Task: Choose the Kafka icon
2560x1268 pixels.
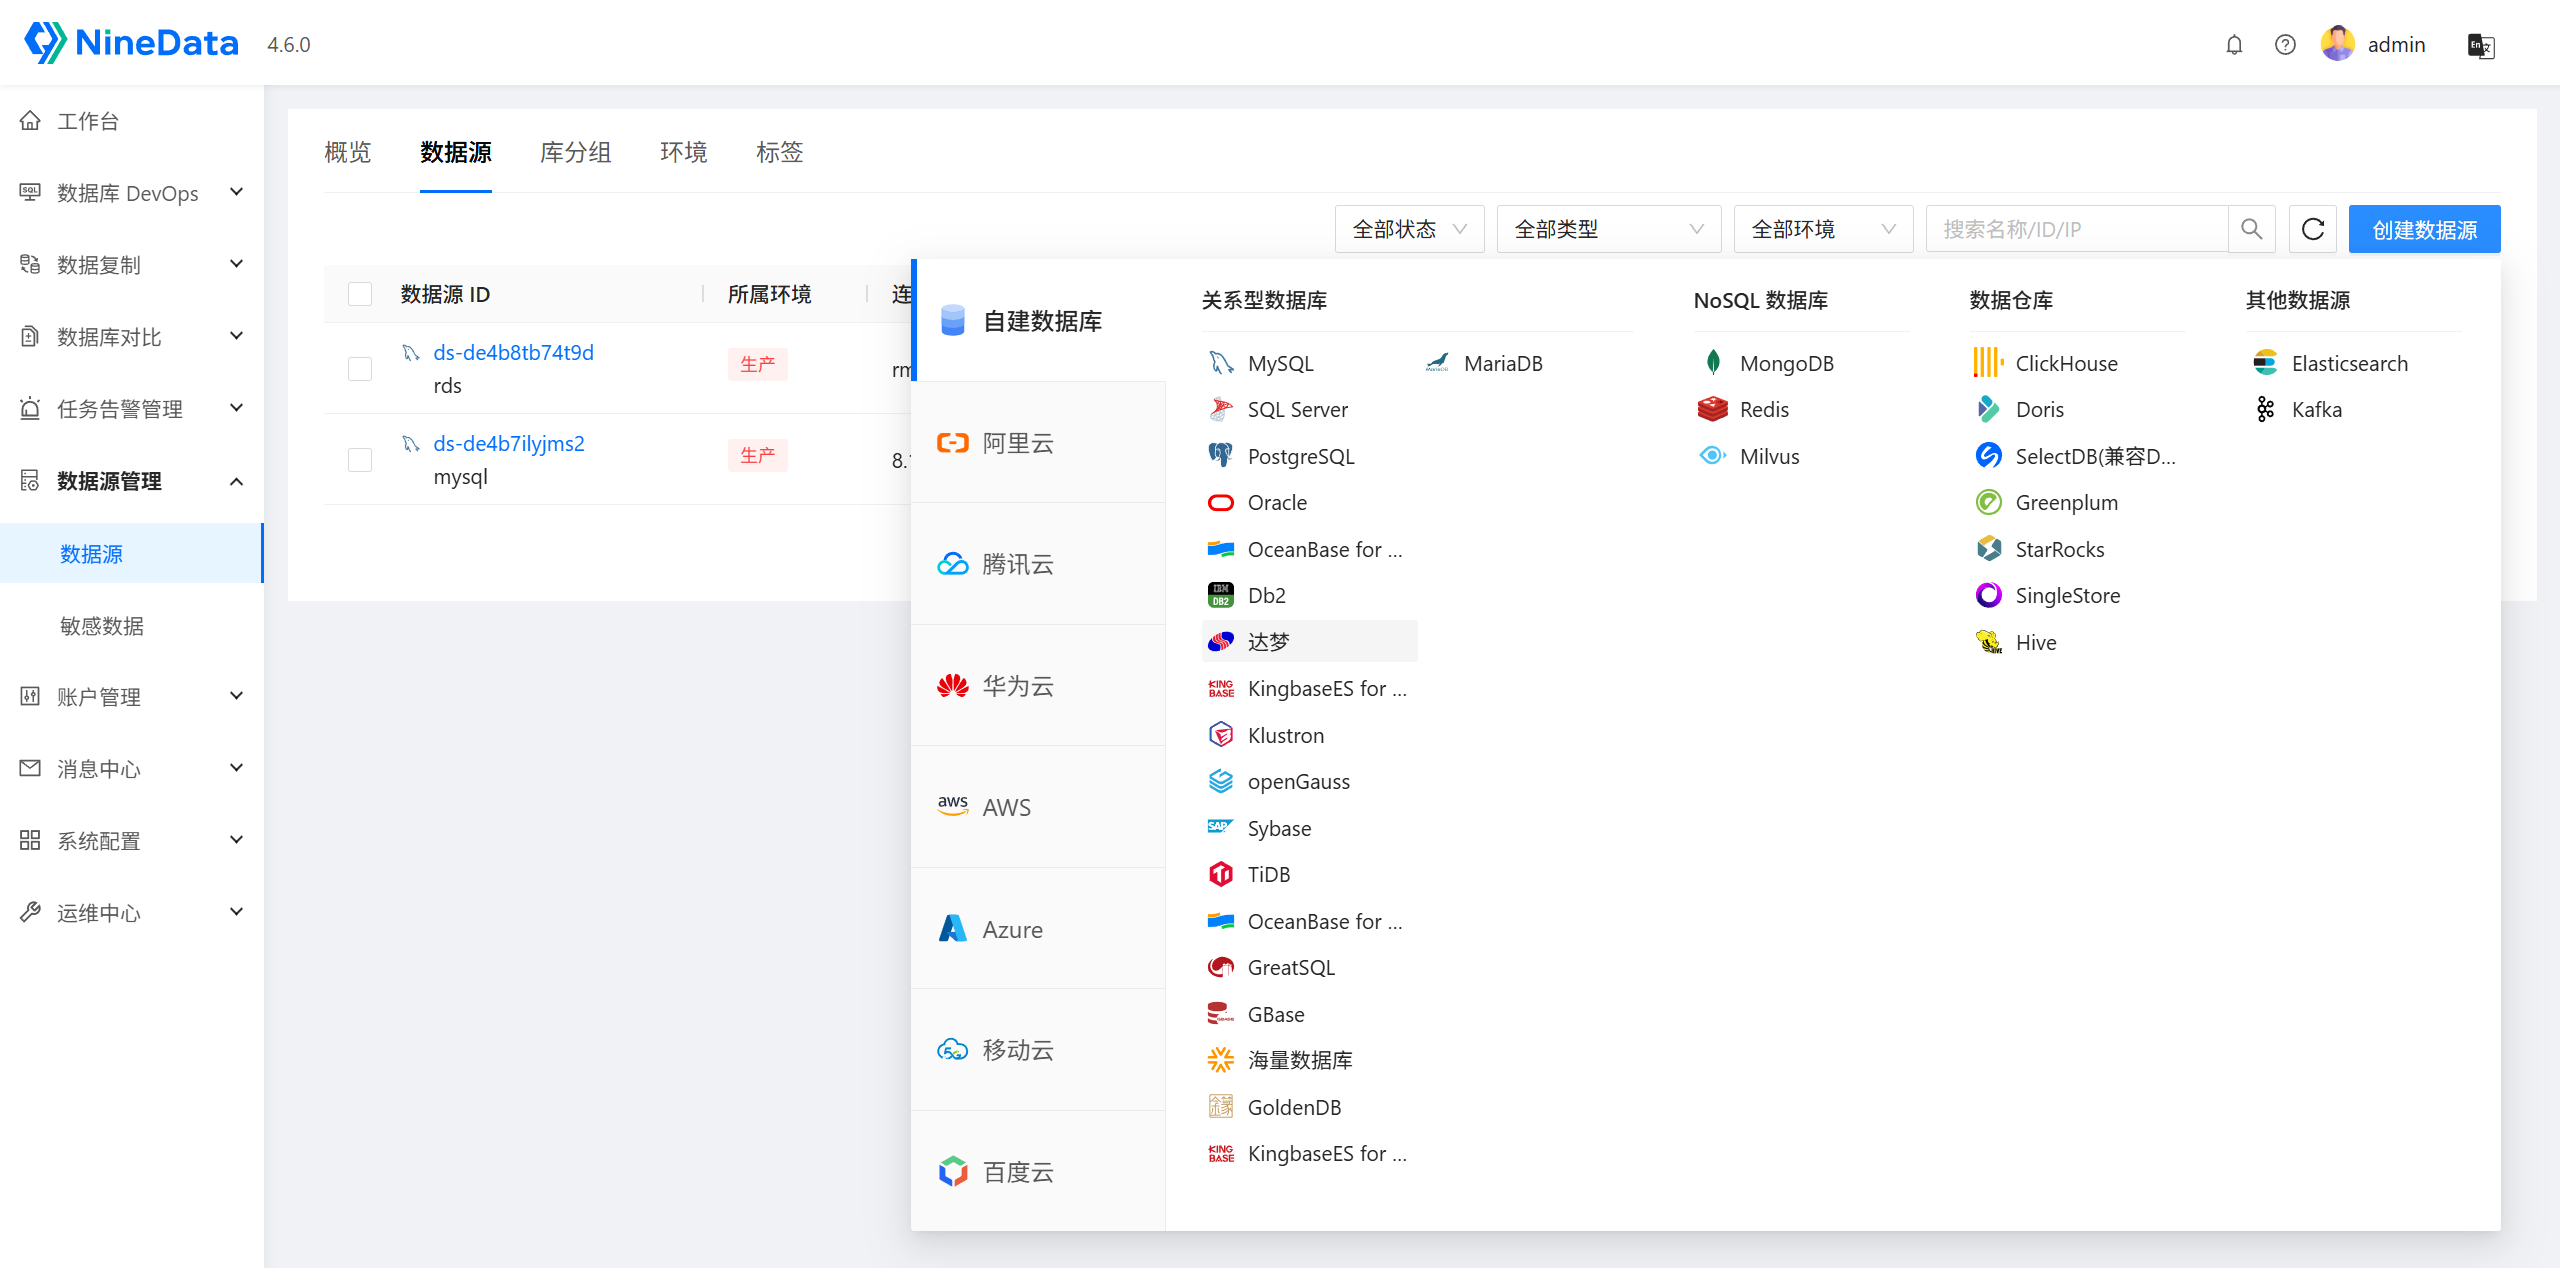Action: point(2265,409)
